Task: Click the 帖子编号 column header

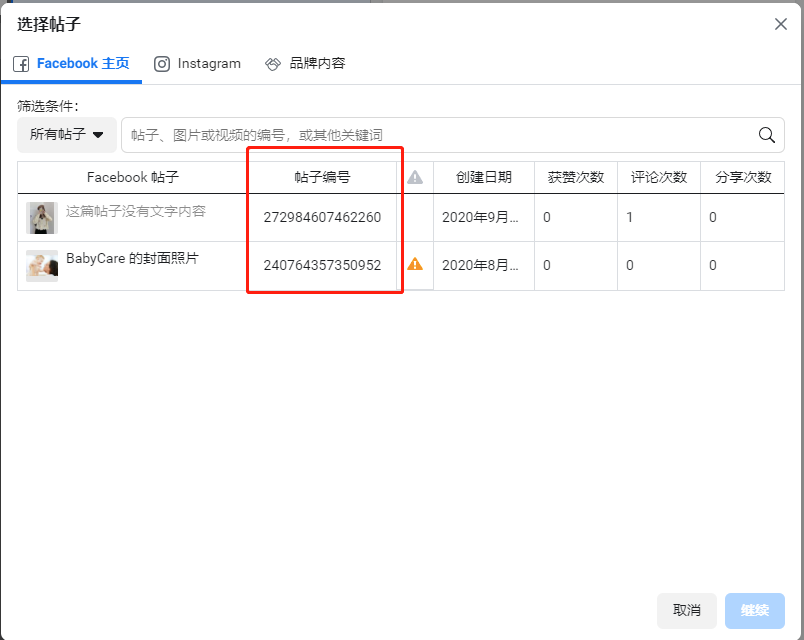Action: tap(322, 177)
